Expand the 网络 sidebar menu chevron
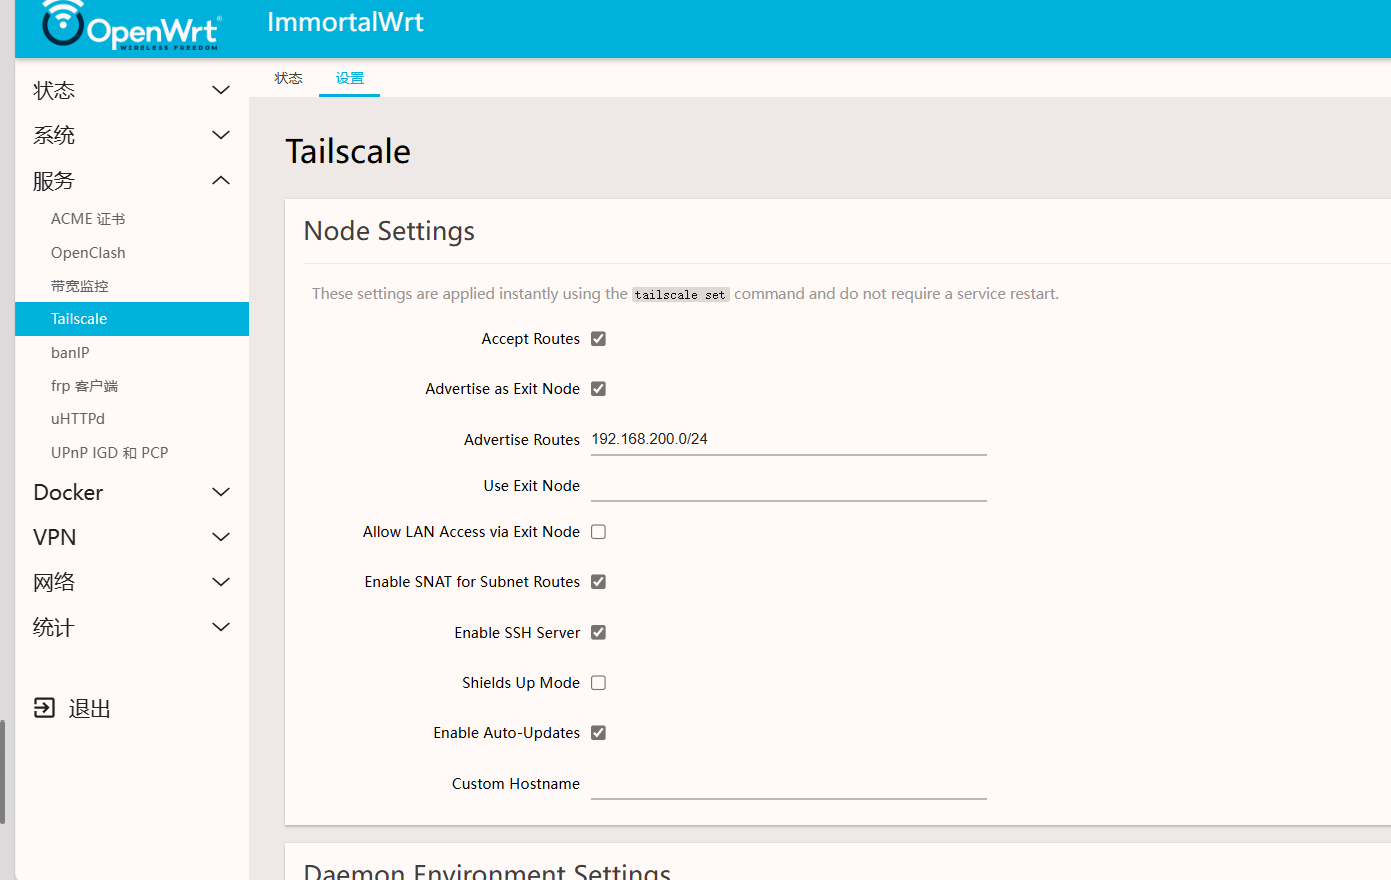 [x=221, y=582]
